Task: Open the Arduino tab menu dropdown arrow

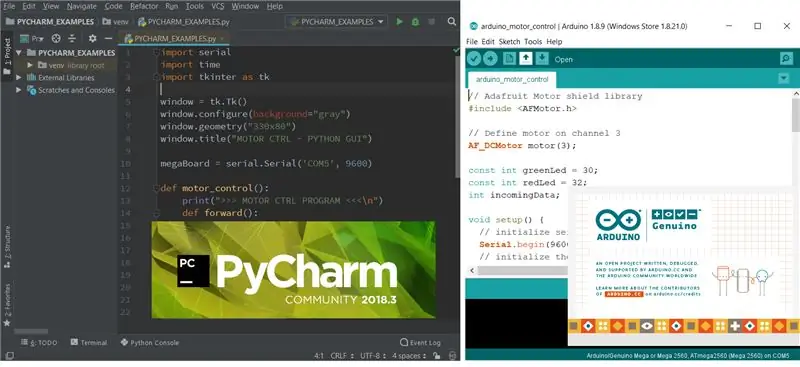Action: click(783, 79)
